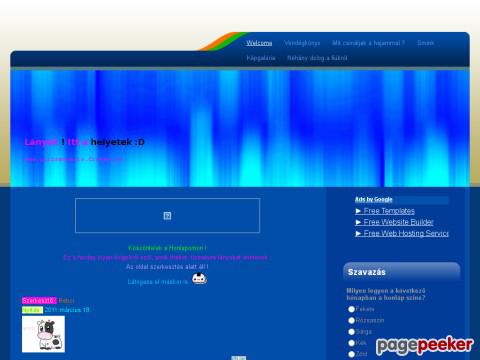This screenshot has height=360, width=480.
Task: Select the Kék radio option
Action: [x=351, y=343]
